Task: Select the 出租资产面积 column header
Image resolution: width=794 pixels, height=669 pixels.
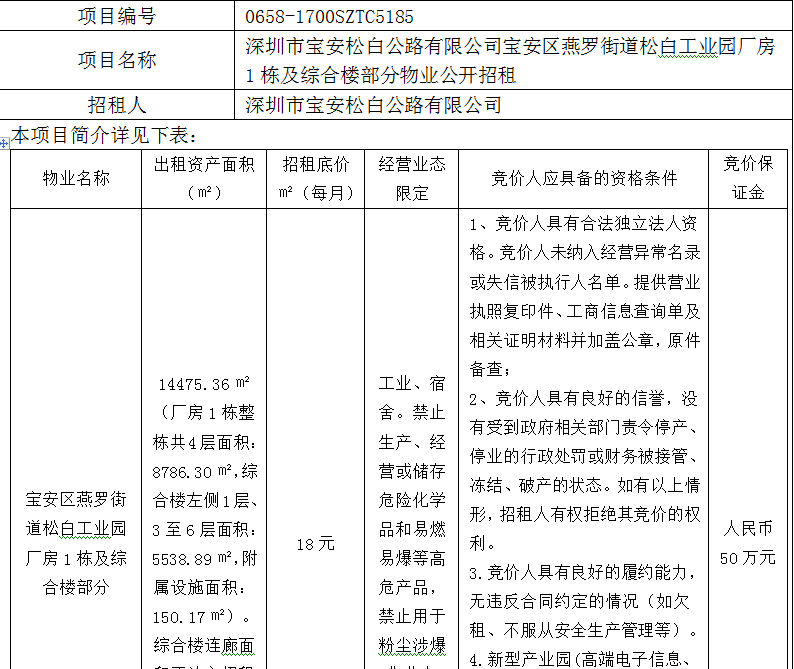Action: 204,178
